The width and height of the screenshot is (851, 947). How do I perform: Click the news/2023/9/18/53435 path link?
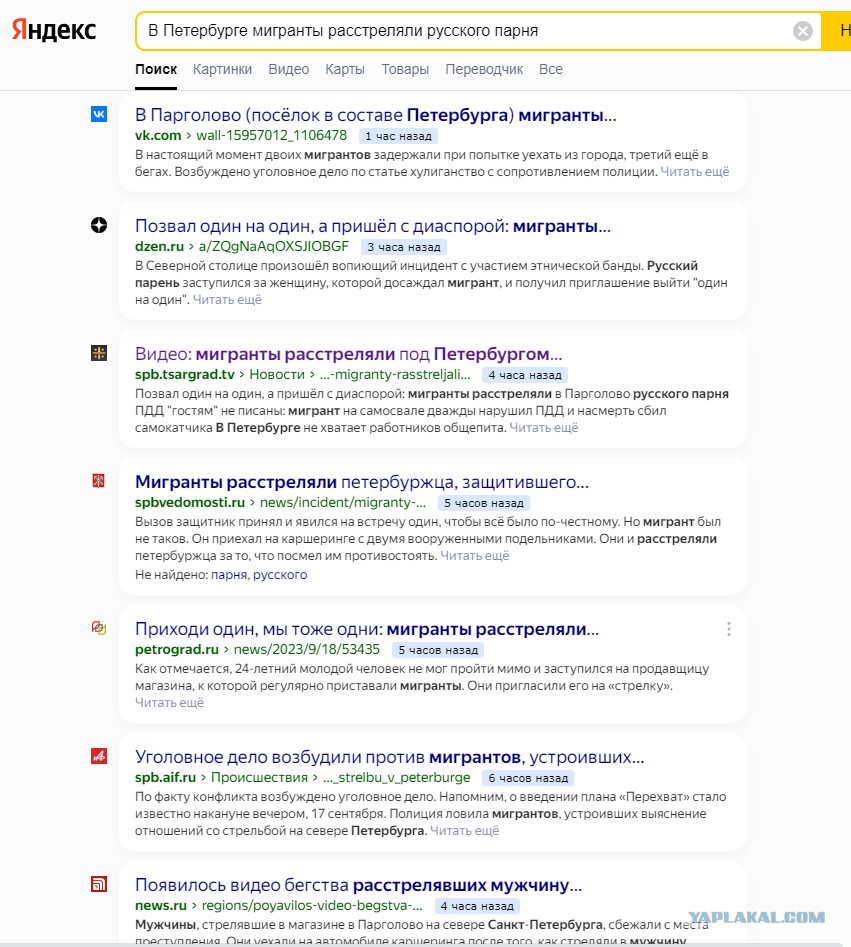307,650
